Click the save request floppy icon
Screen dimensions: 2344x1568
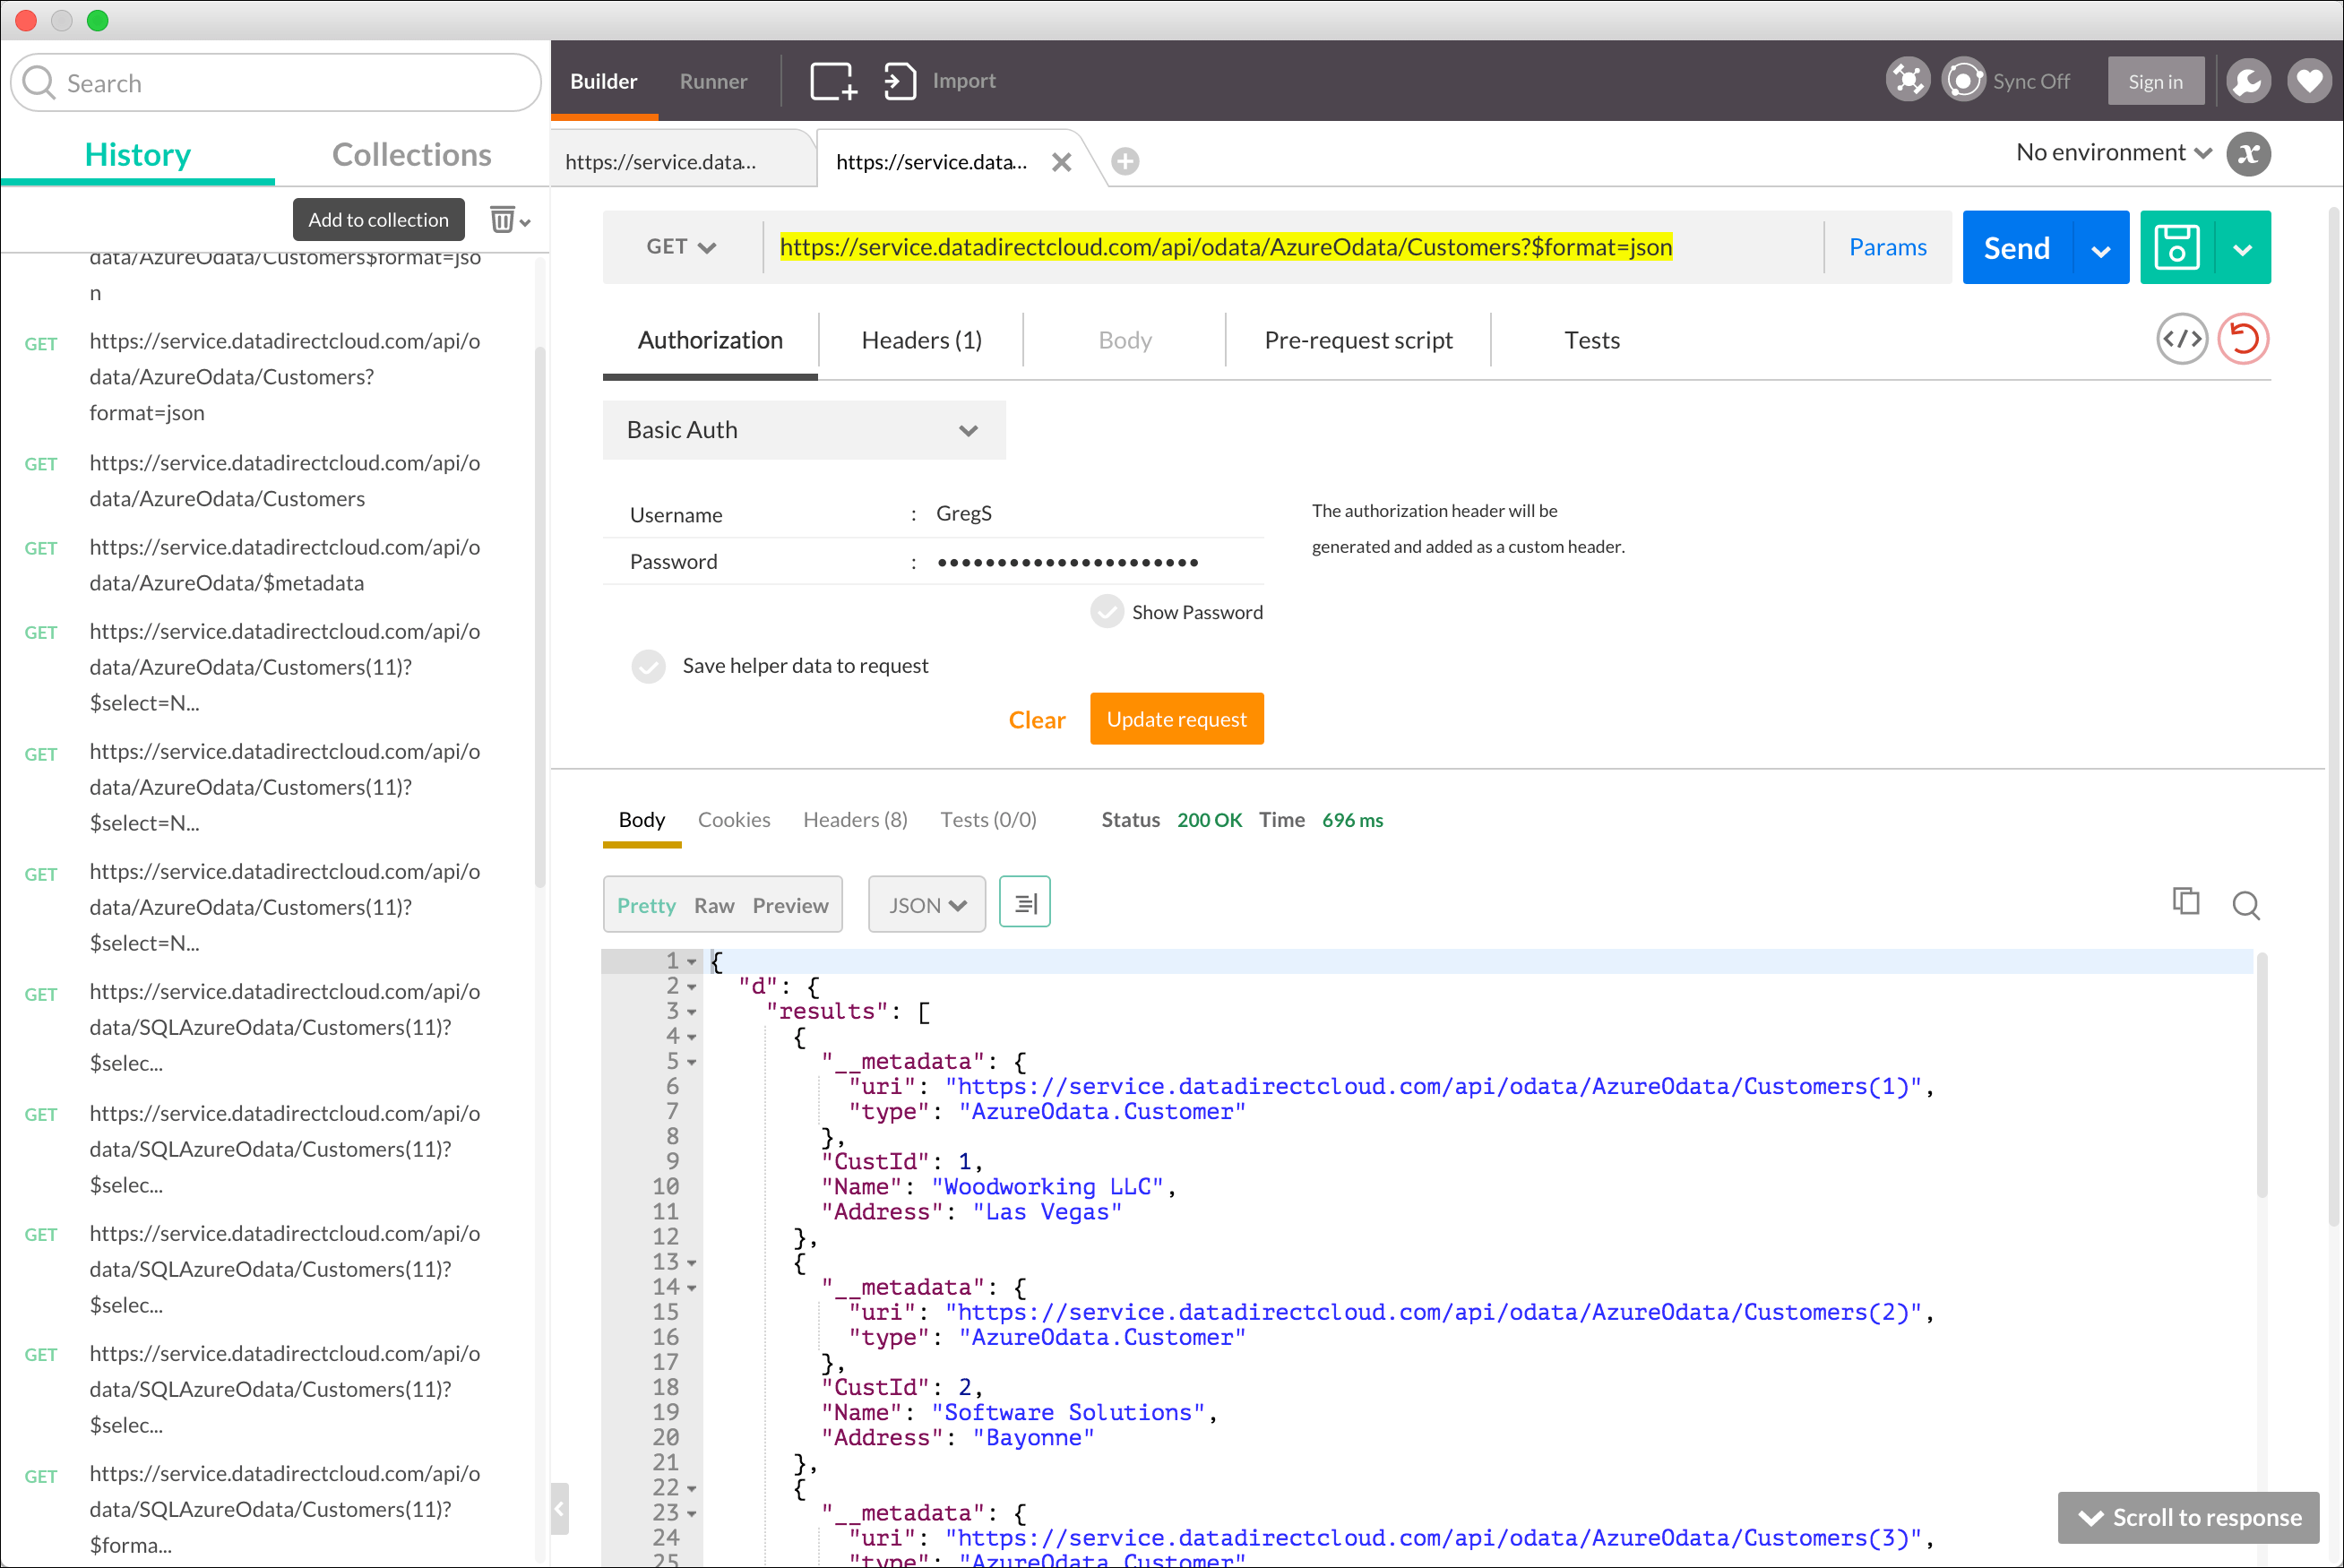(2176, 247)
